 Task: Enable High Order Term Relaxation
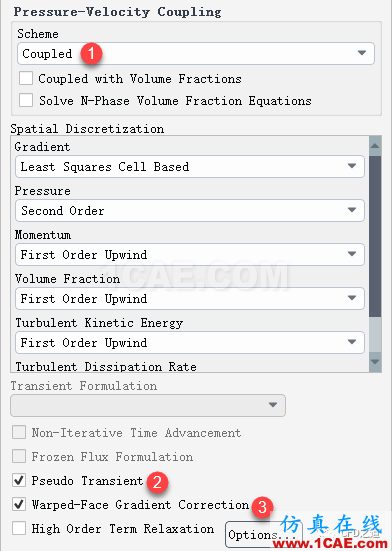(x=19, y=528)
